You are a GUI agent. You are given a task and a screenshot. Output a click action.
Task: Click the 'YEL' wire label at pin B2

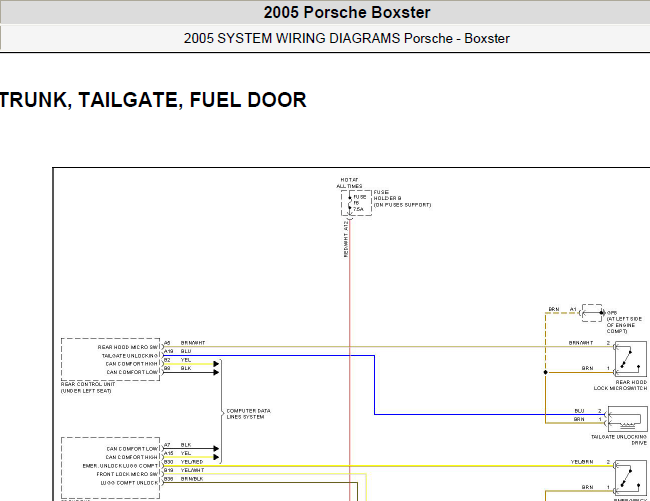tap(186, 360)
